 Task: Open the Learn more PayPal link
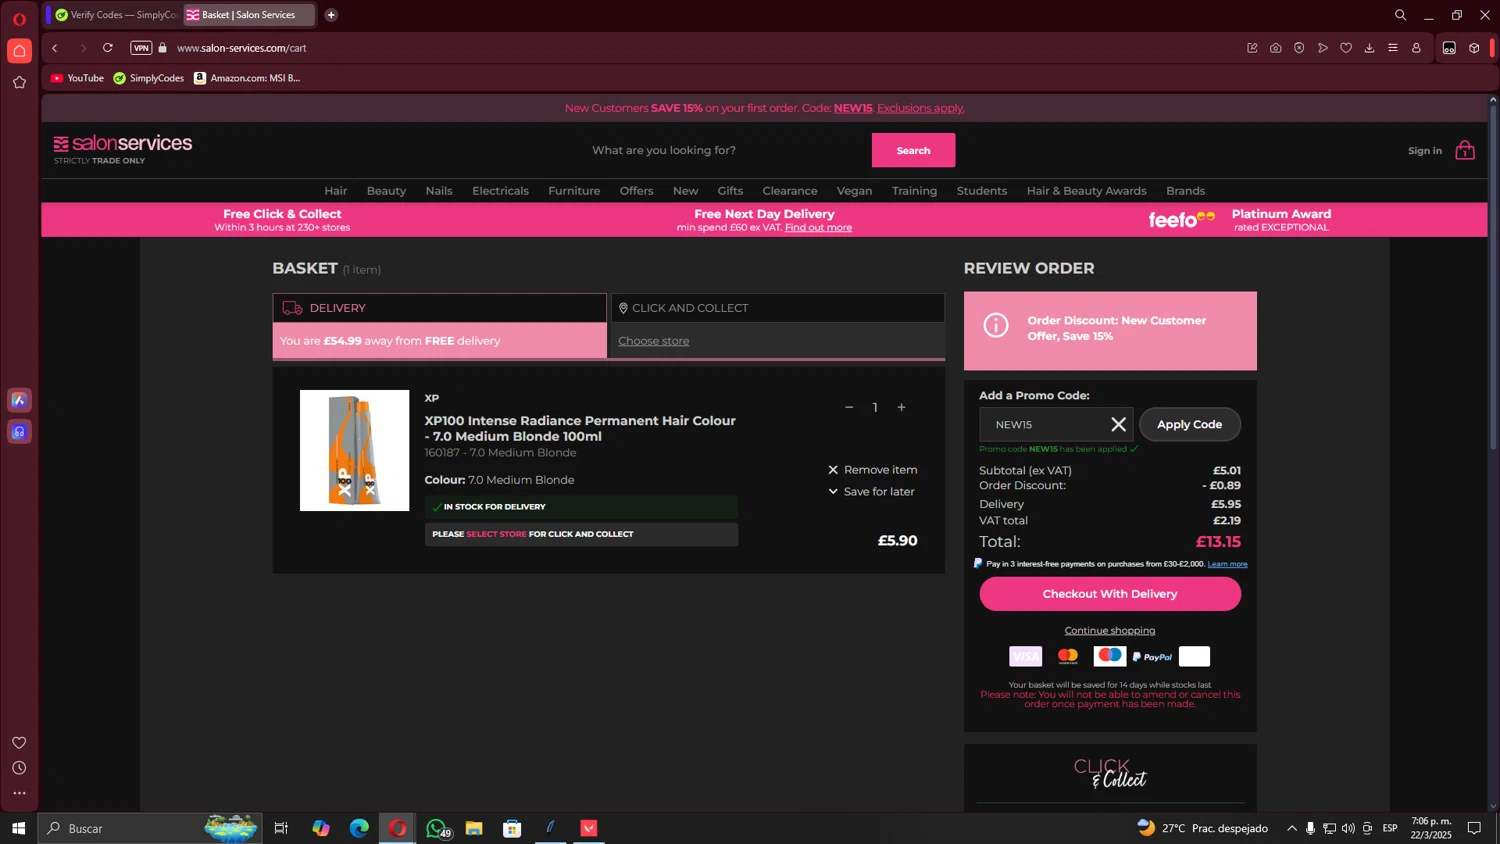[1227, 564]
